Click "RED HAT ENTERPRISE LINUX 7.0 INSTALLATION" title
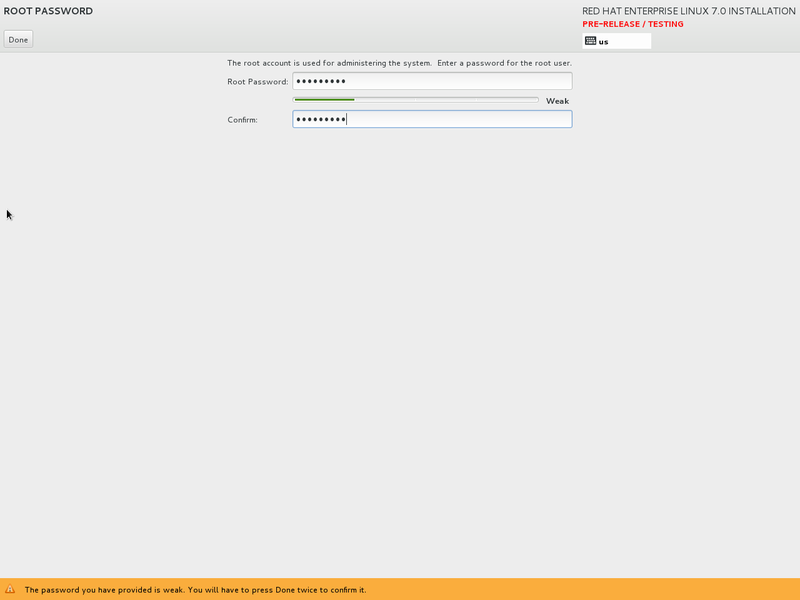 (689, 11)
